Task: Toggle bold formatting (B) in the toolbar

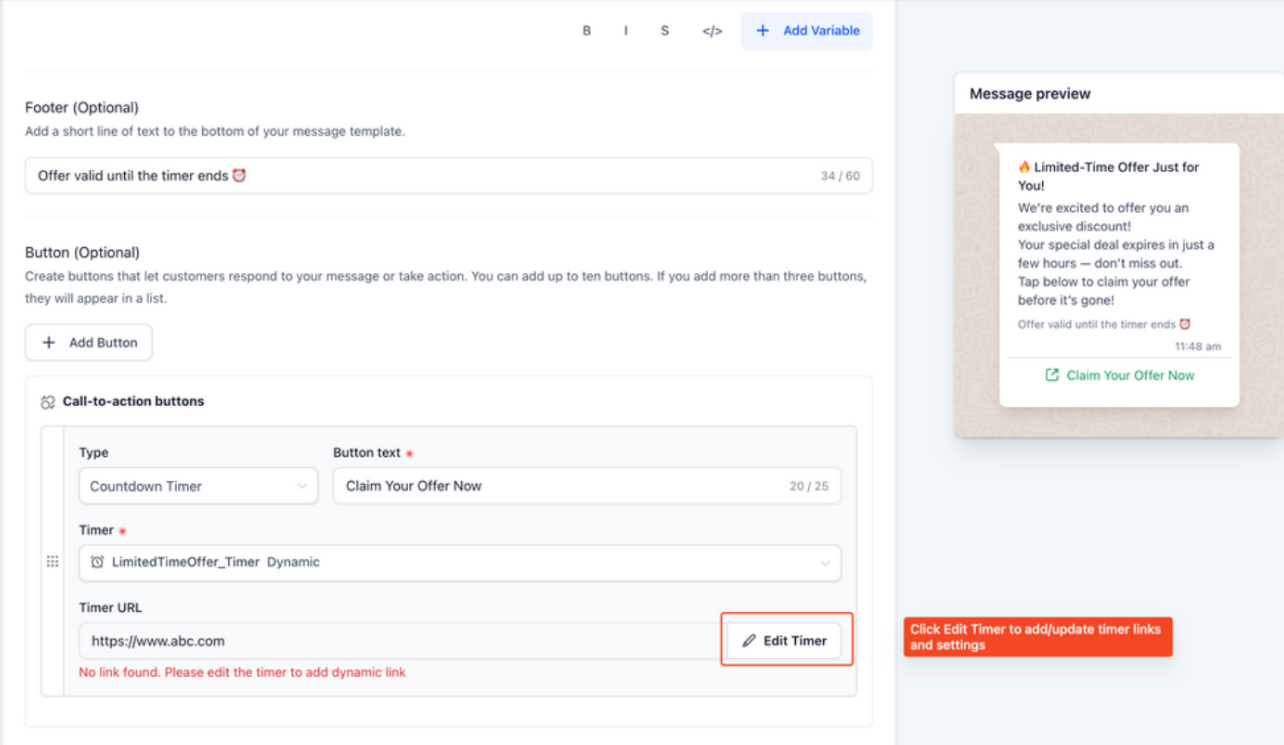Action: pyautogui.click(x=586, y=31)
